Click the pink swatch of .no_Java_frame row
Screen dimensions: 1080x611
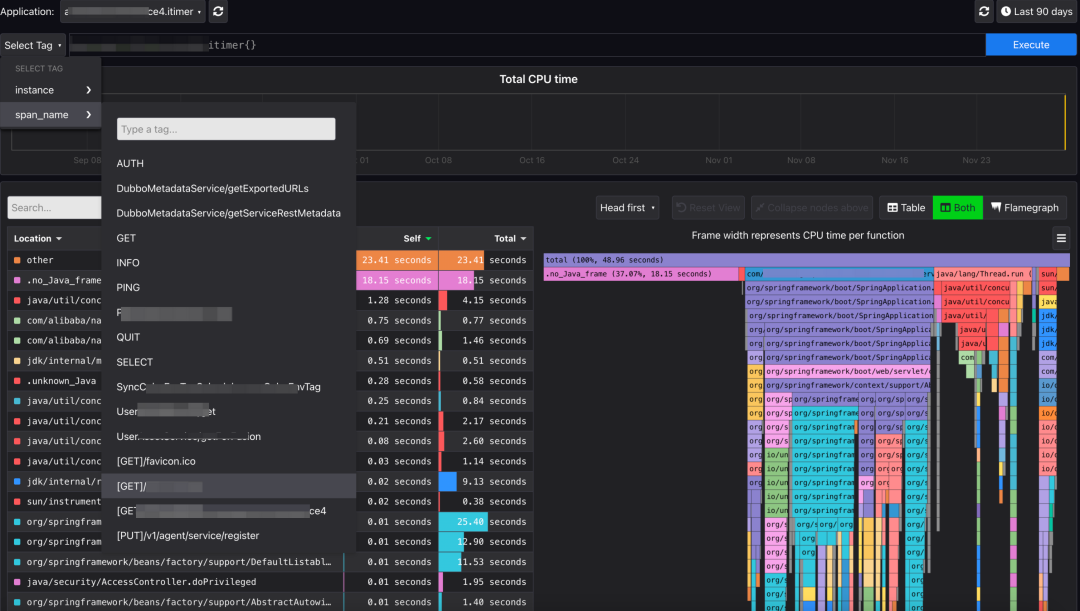click(x=17, y=280)
